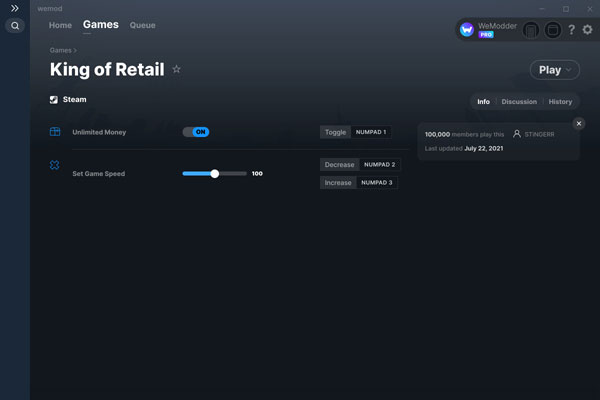The height and width of the screenshot is (400, 600).
Task: Change the NUMPAD 3 hotkey binding
Action: point(377,183)
